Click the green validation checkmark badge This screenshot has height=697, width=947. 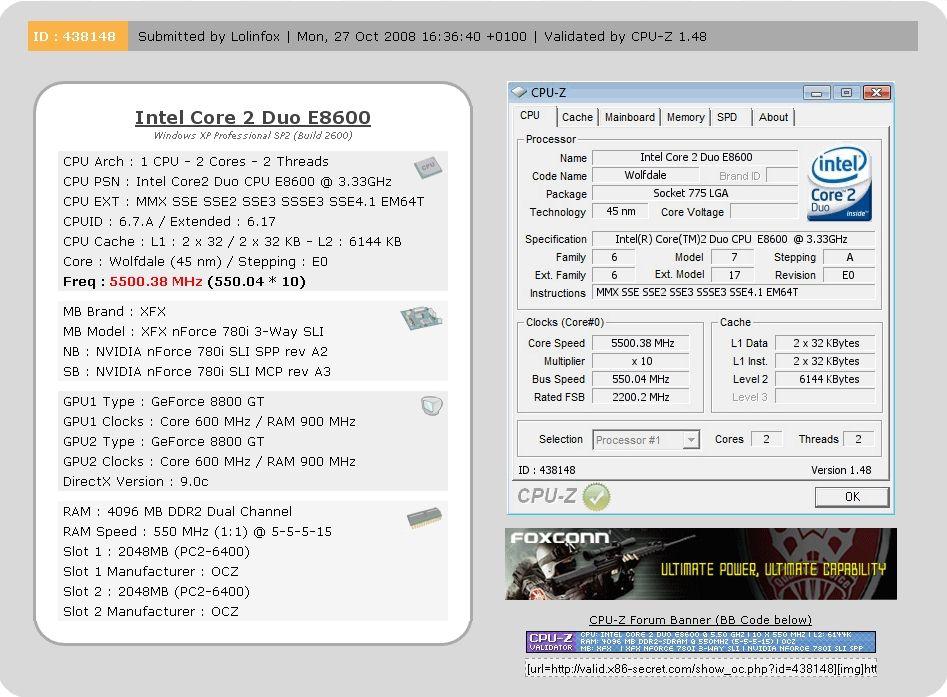pos(596,497)
